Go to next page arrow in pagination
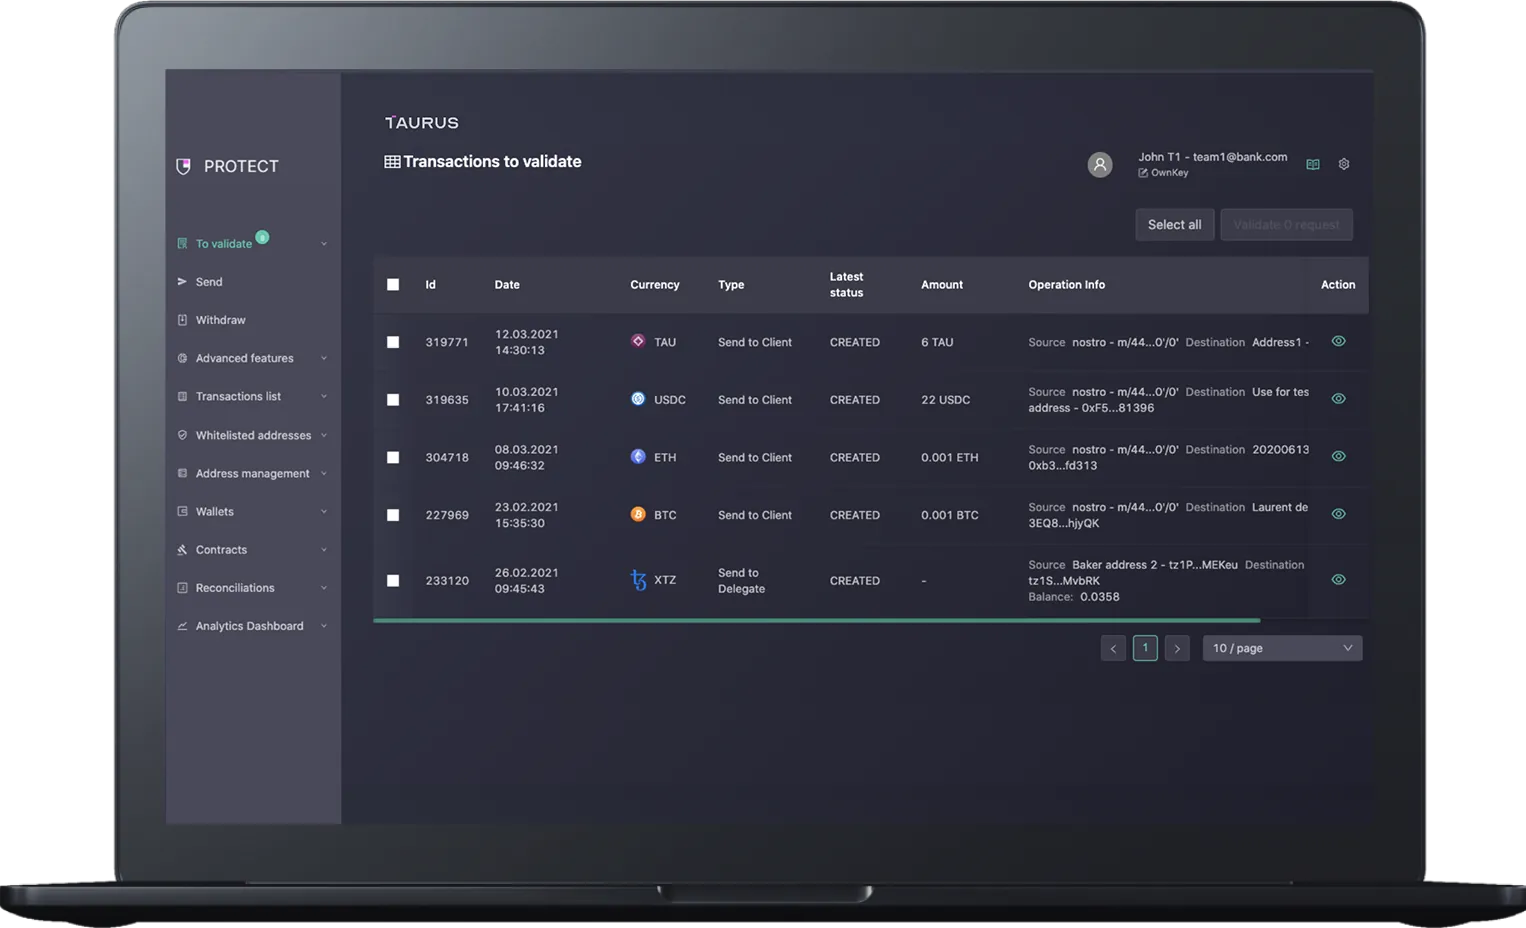Image resolution: width=1526 pixels, height=928 pixels. [x=1177, y=648]
